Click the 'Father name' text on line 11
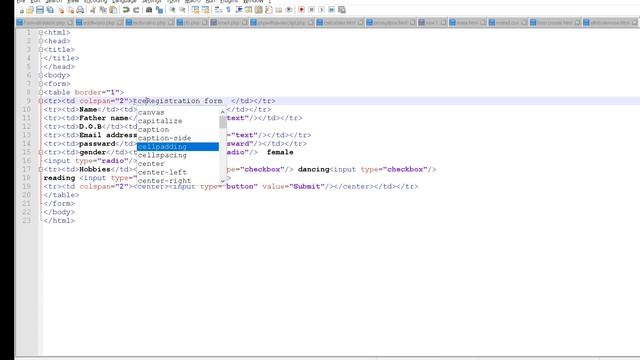640x360 pixels. 104,118
